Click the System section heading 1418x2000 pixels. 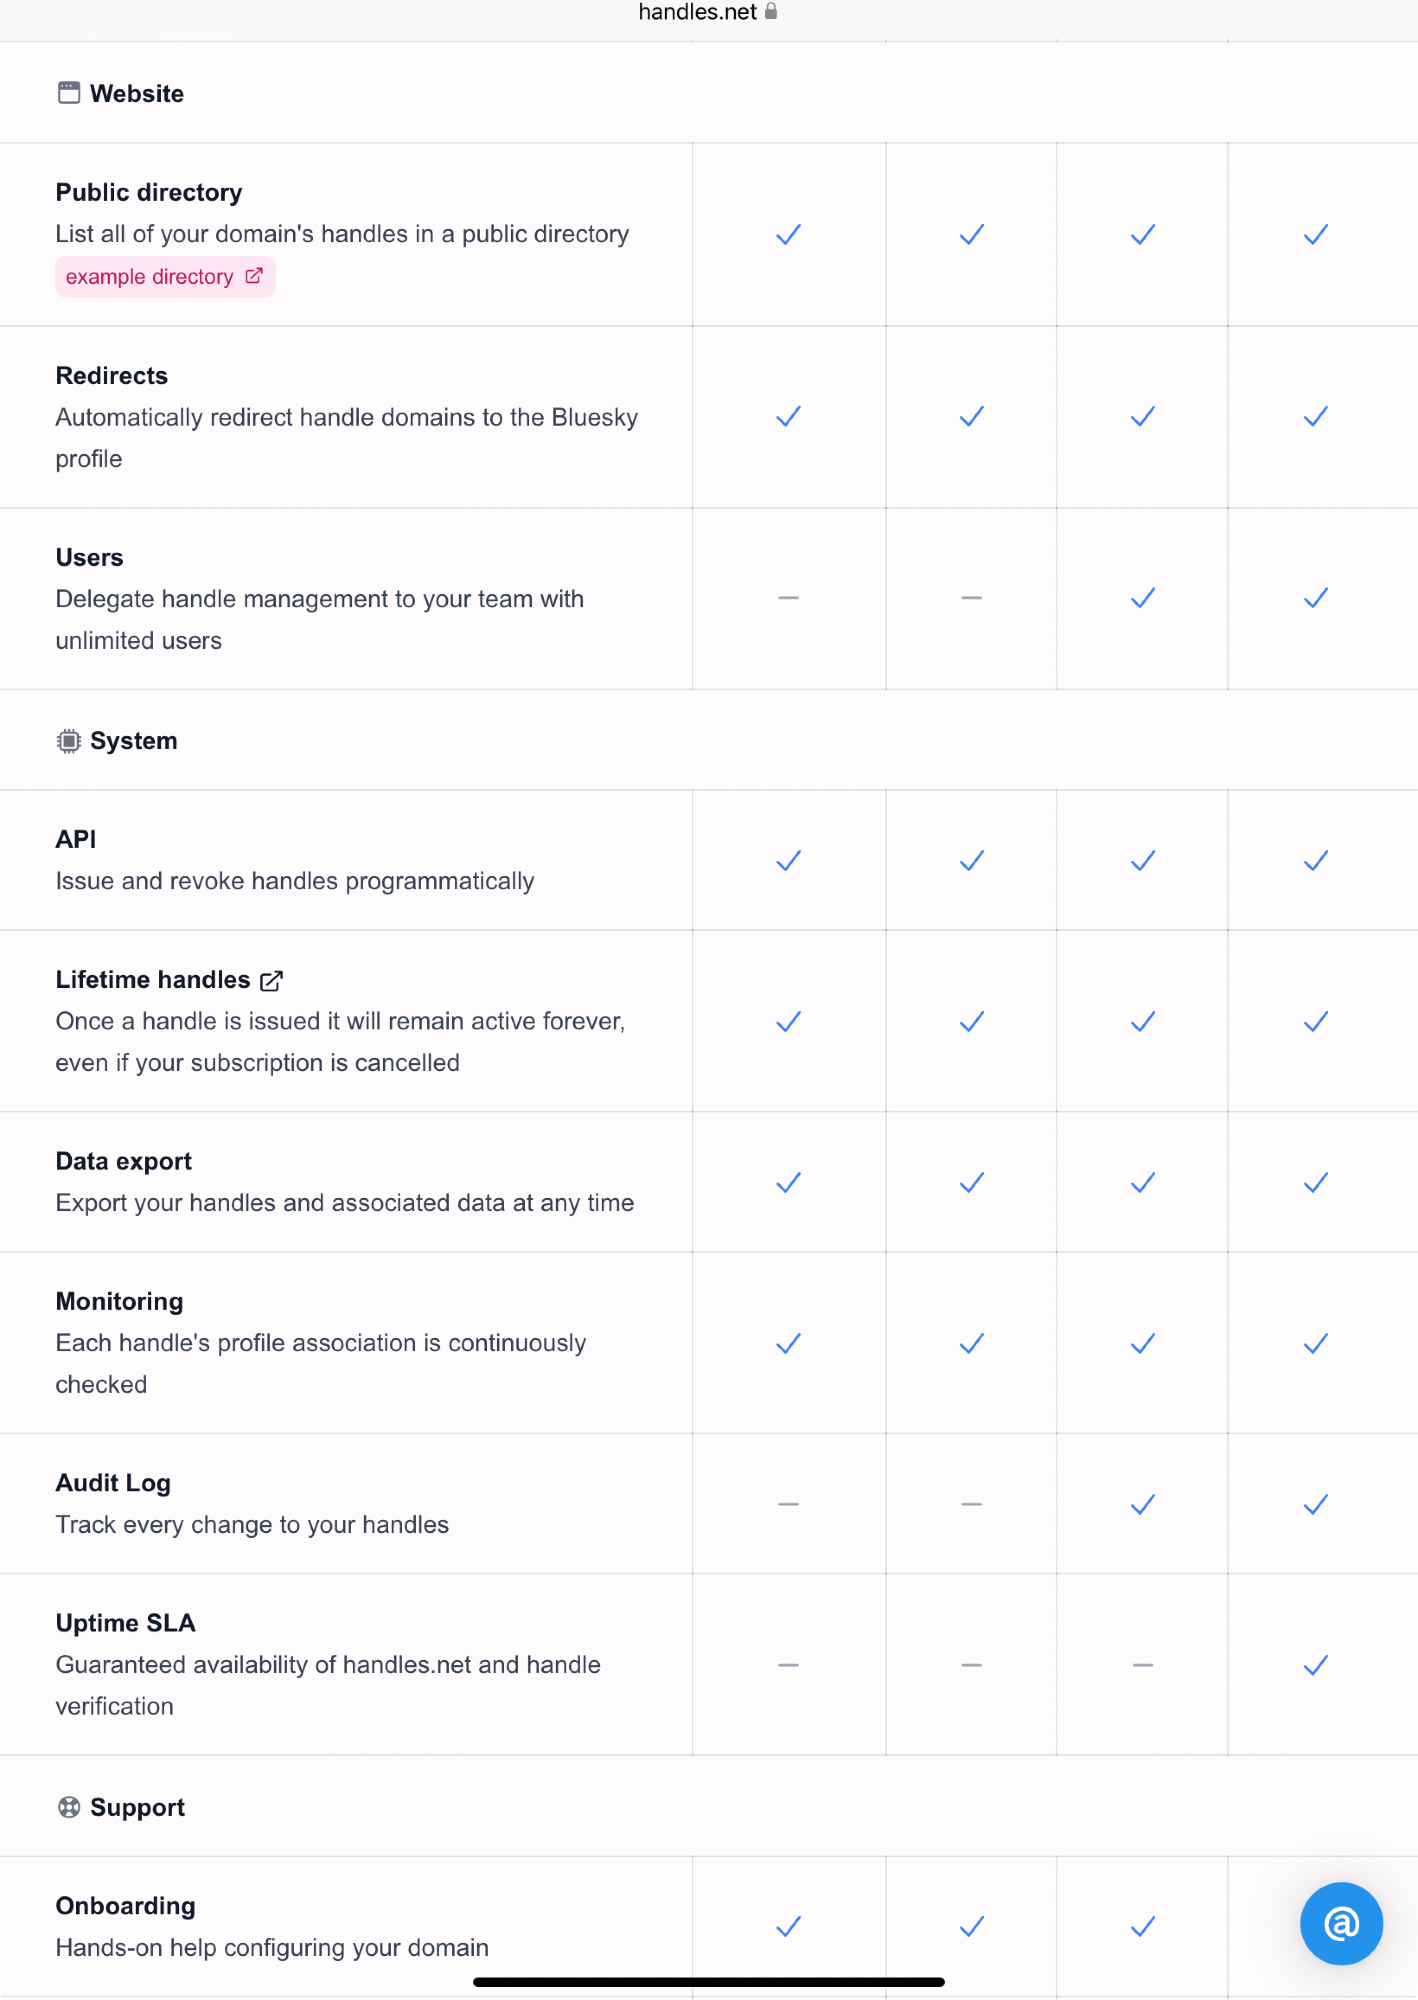point(134,741)
